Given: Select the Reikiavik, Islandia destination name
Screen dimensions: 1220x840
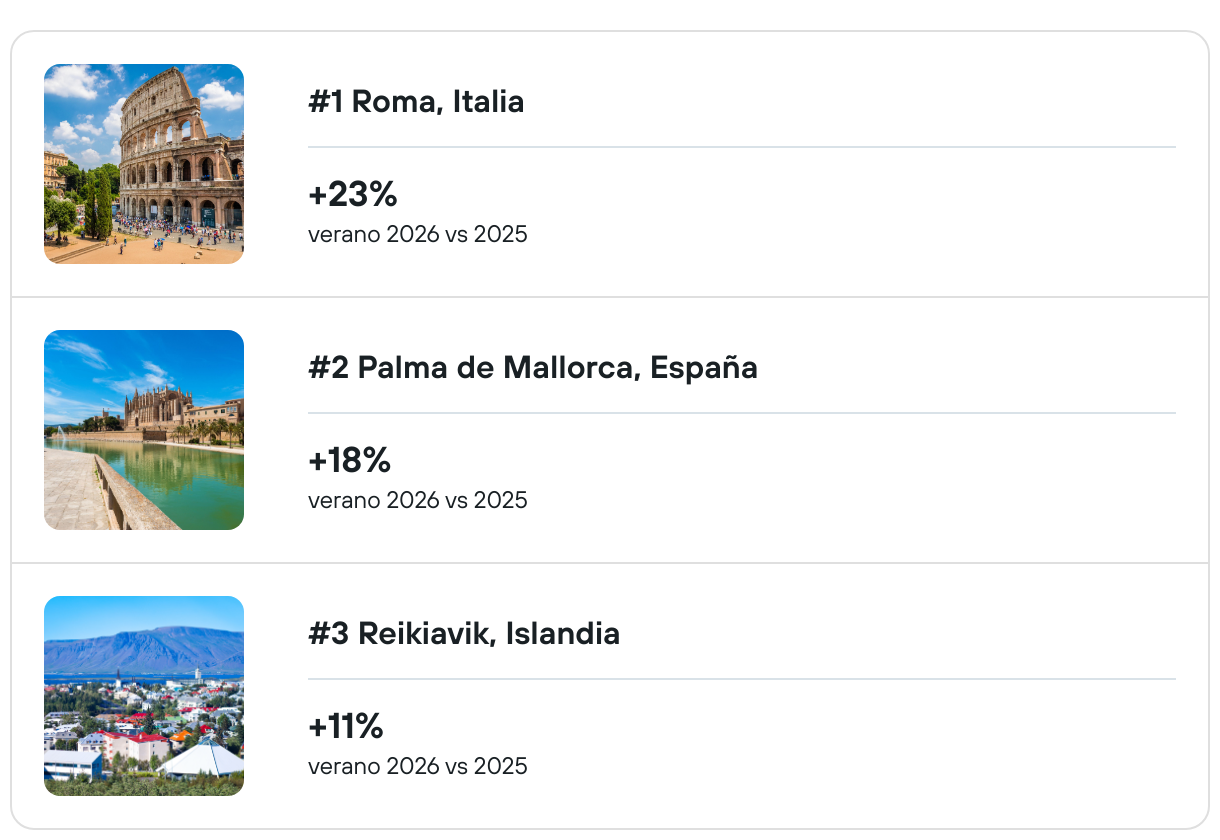Looking at the screenshot, I should pos(488,634).
